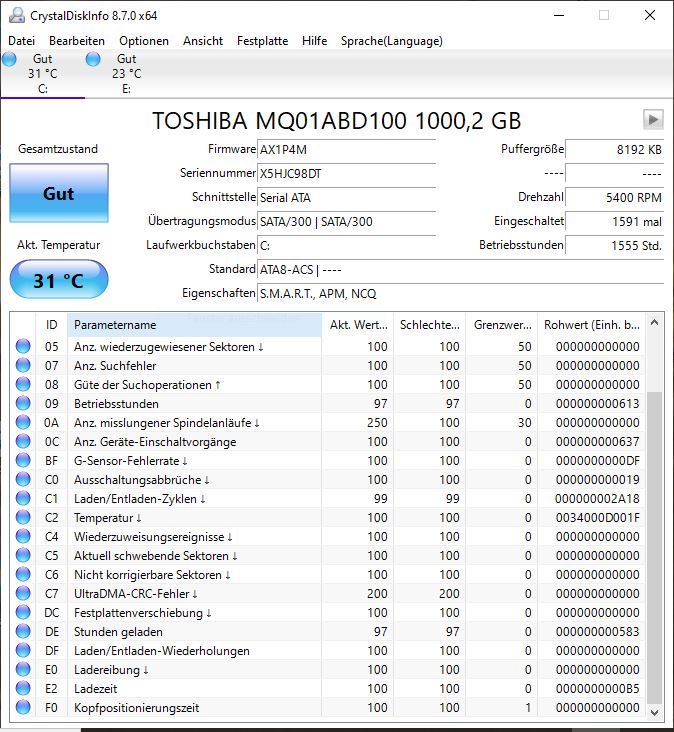674x732 pixels.
Task: Click status orb for ID 0A row
Action: [x=23, y=422]
